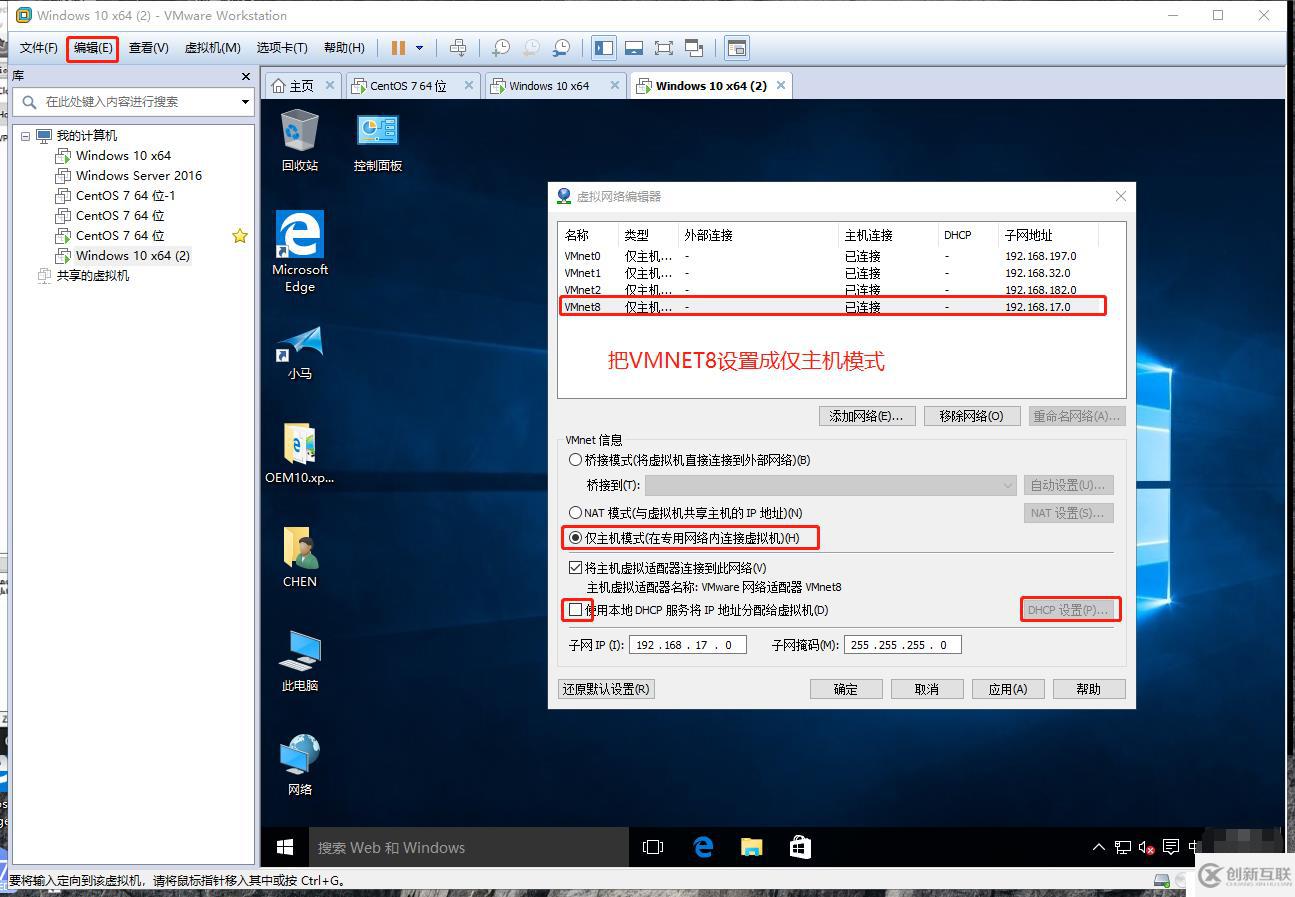
Task: Click 取消 in the virtual network editor
Action: 927,689
